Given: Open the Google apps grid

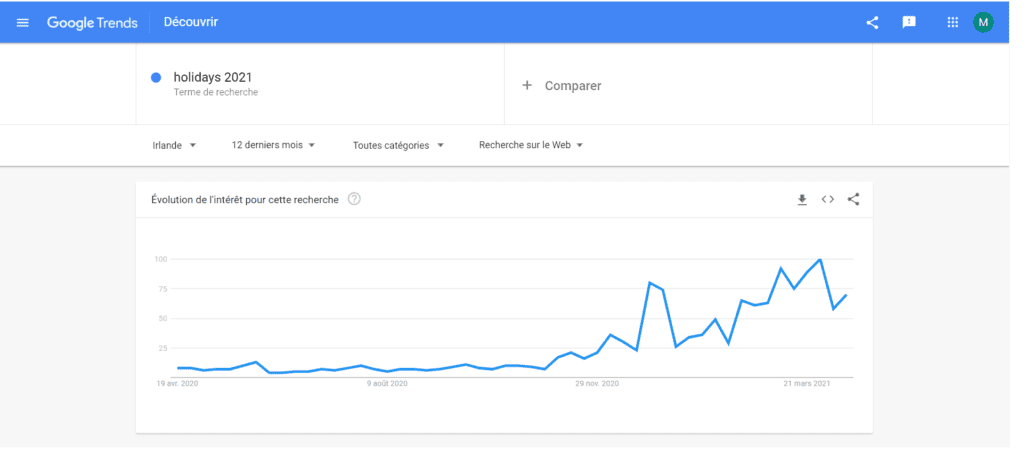Looking at the screenshot, I should click(x=952, y=22).
